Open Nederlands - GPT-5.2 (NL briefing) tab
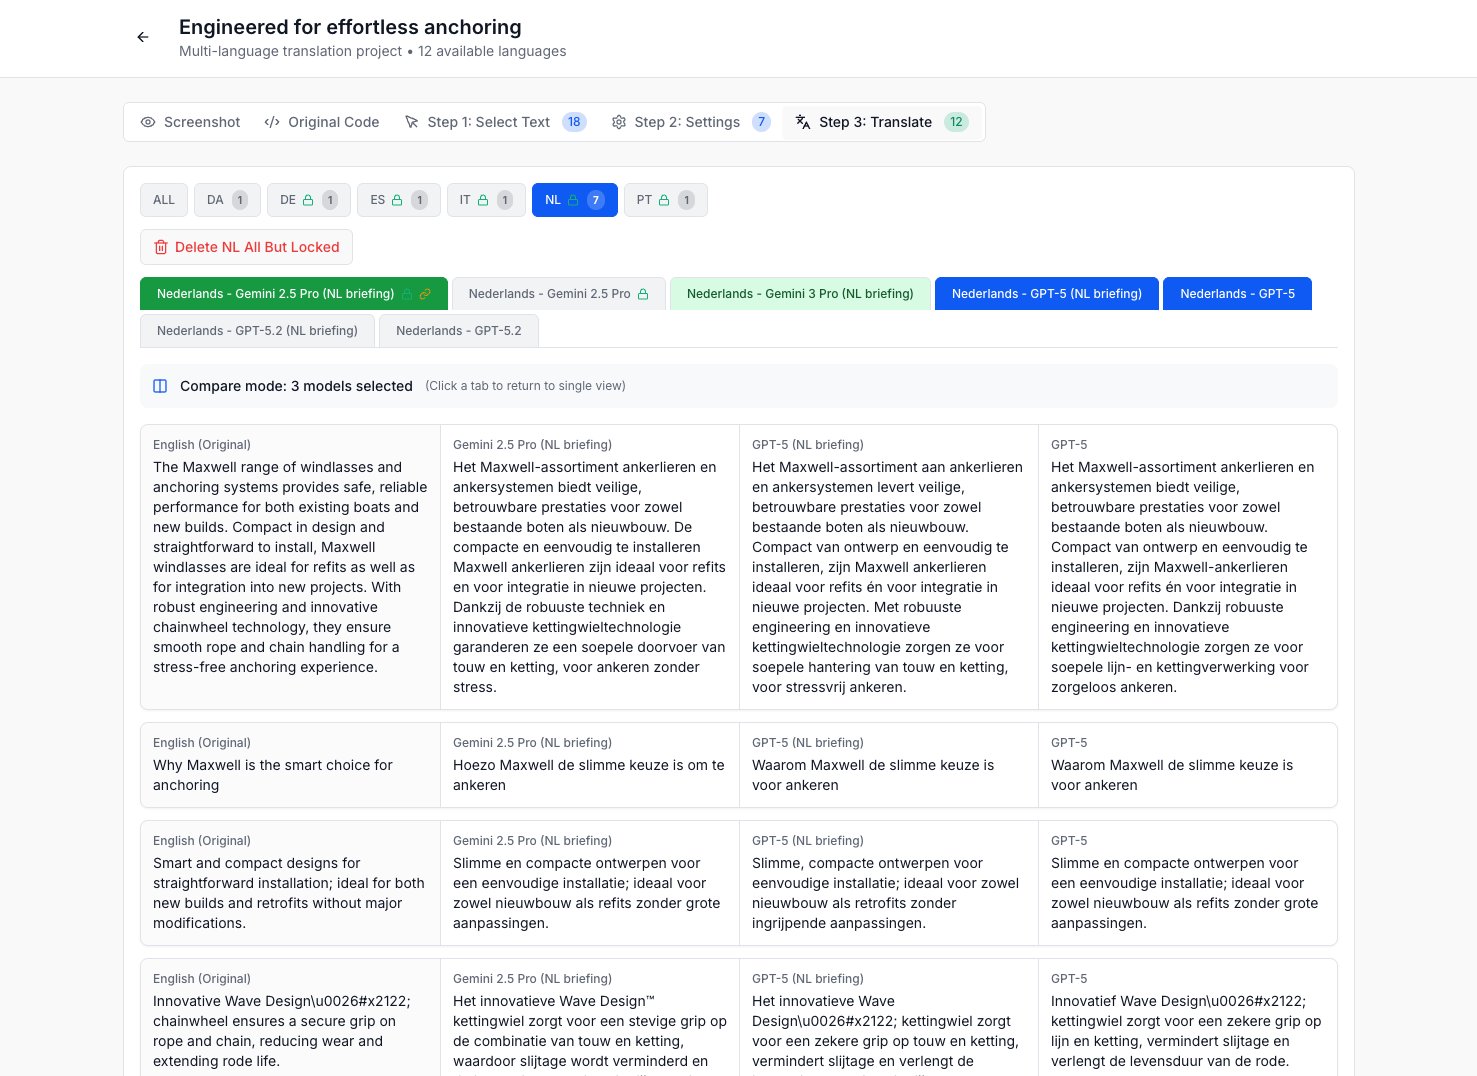 point(257,331)
